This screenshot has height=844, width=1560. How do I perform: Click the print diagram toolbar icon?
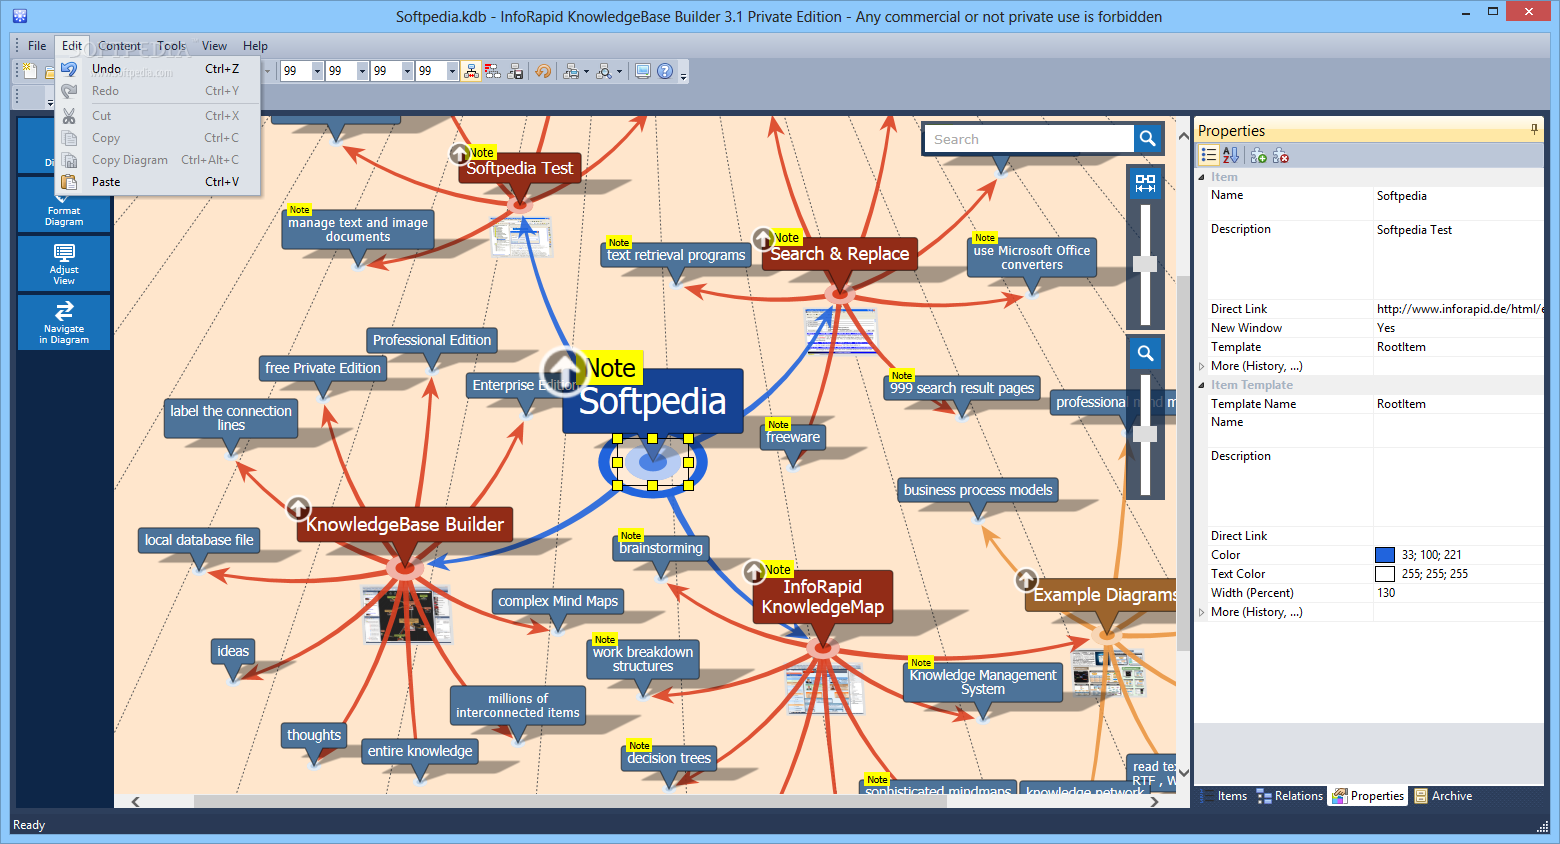click(571, 71)
